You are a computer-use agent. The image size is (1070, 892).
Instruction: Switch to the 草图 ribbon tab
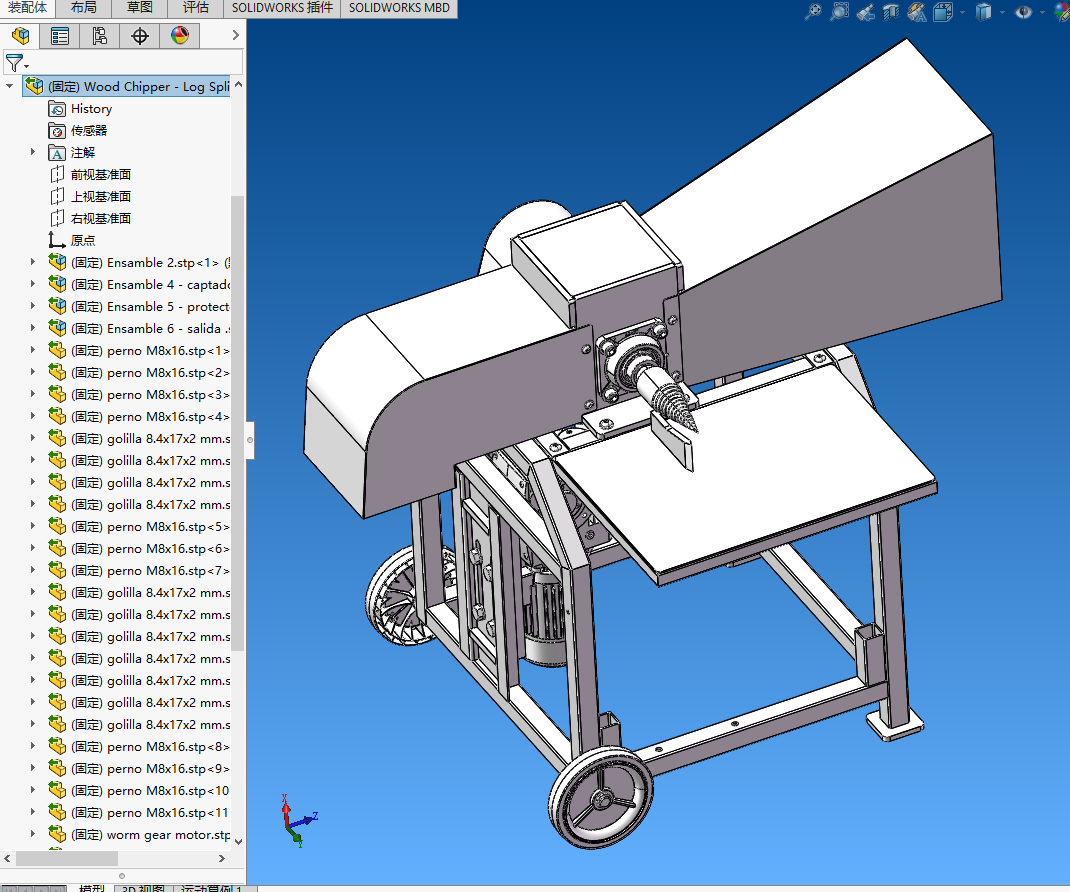coord(140,8)
